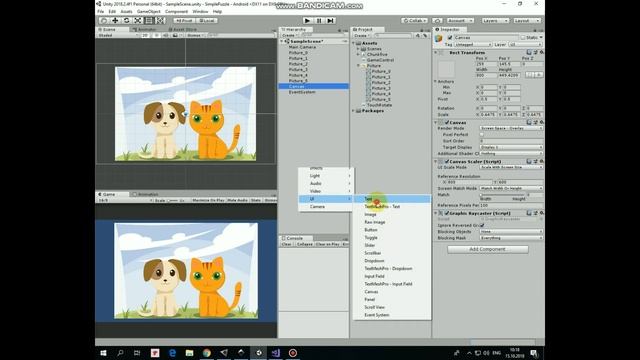Choose Image from the UI submenu
This screenshot has width=640, height=360.
click(392, 214)
